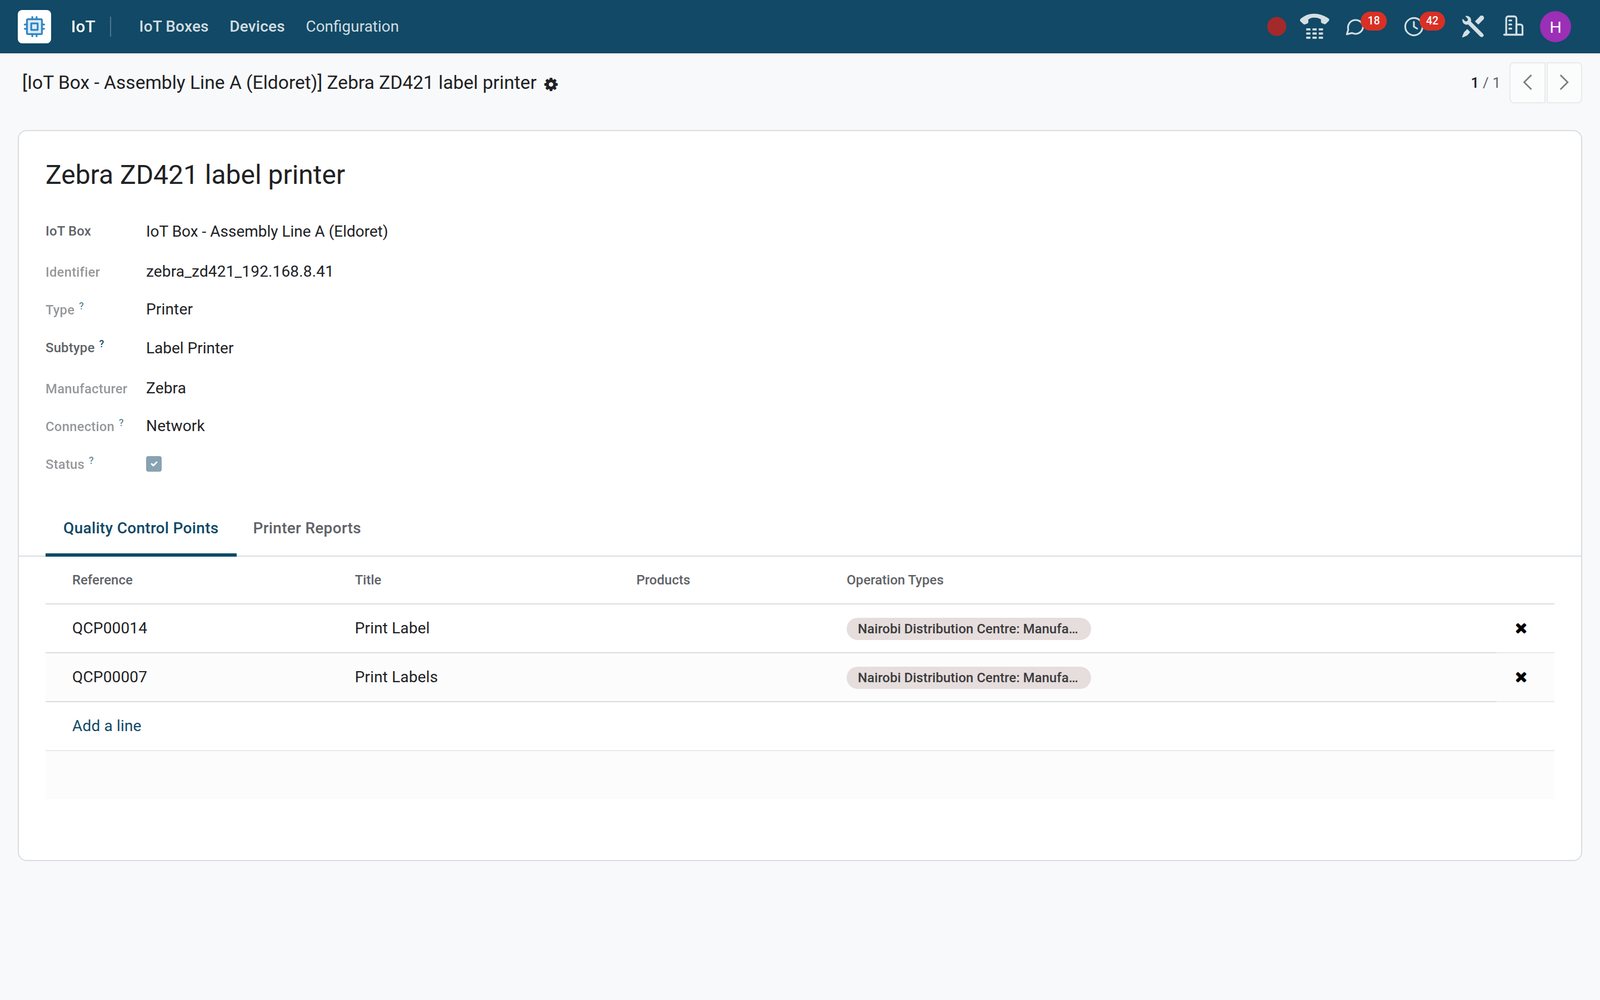1600x1000 pixels.
Task: Click the record pager 1 / 1
Action: click(1485, 83)
